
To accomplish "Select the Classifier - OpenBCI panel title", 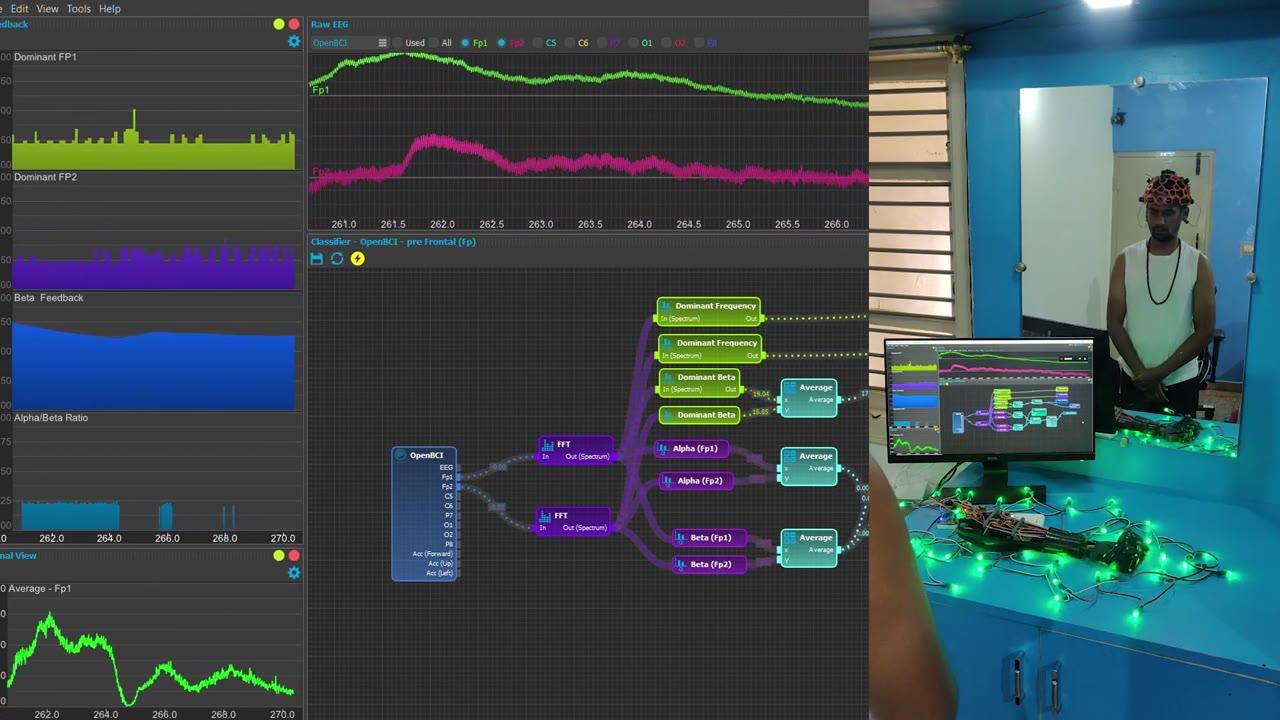I will click(x=393, y=242).
